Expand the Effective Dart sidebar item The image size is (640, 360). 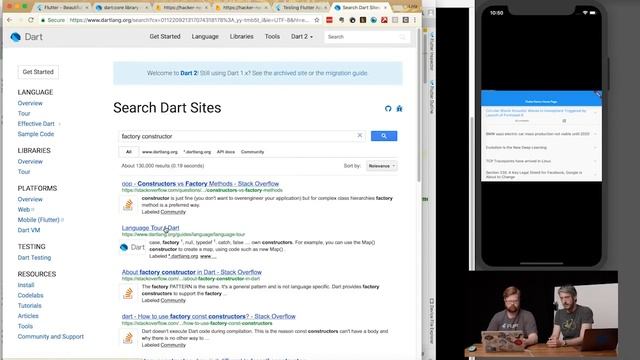click(60, 124)
